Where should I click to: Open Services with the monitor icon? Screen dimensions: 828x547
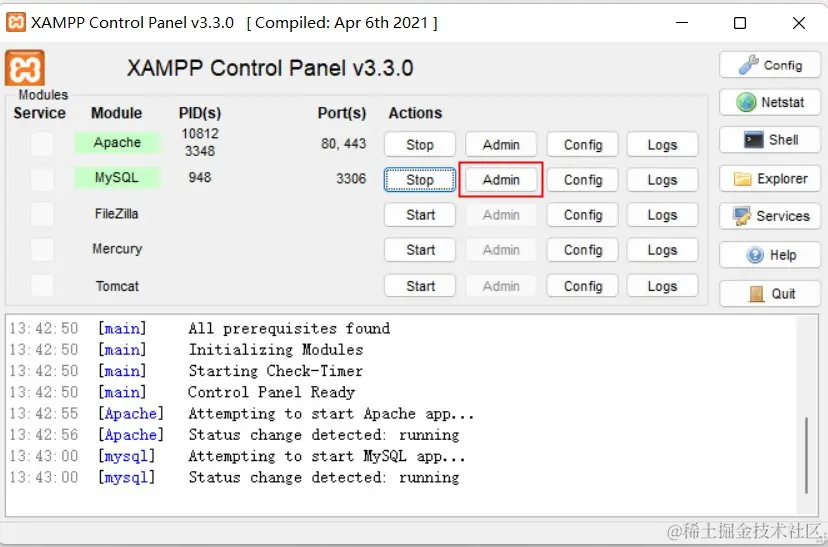click(770, 216)
